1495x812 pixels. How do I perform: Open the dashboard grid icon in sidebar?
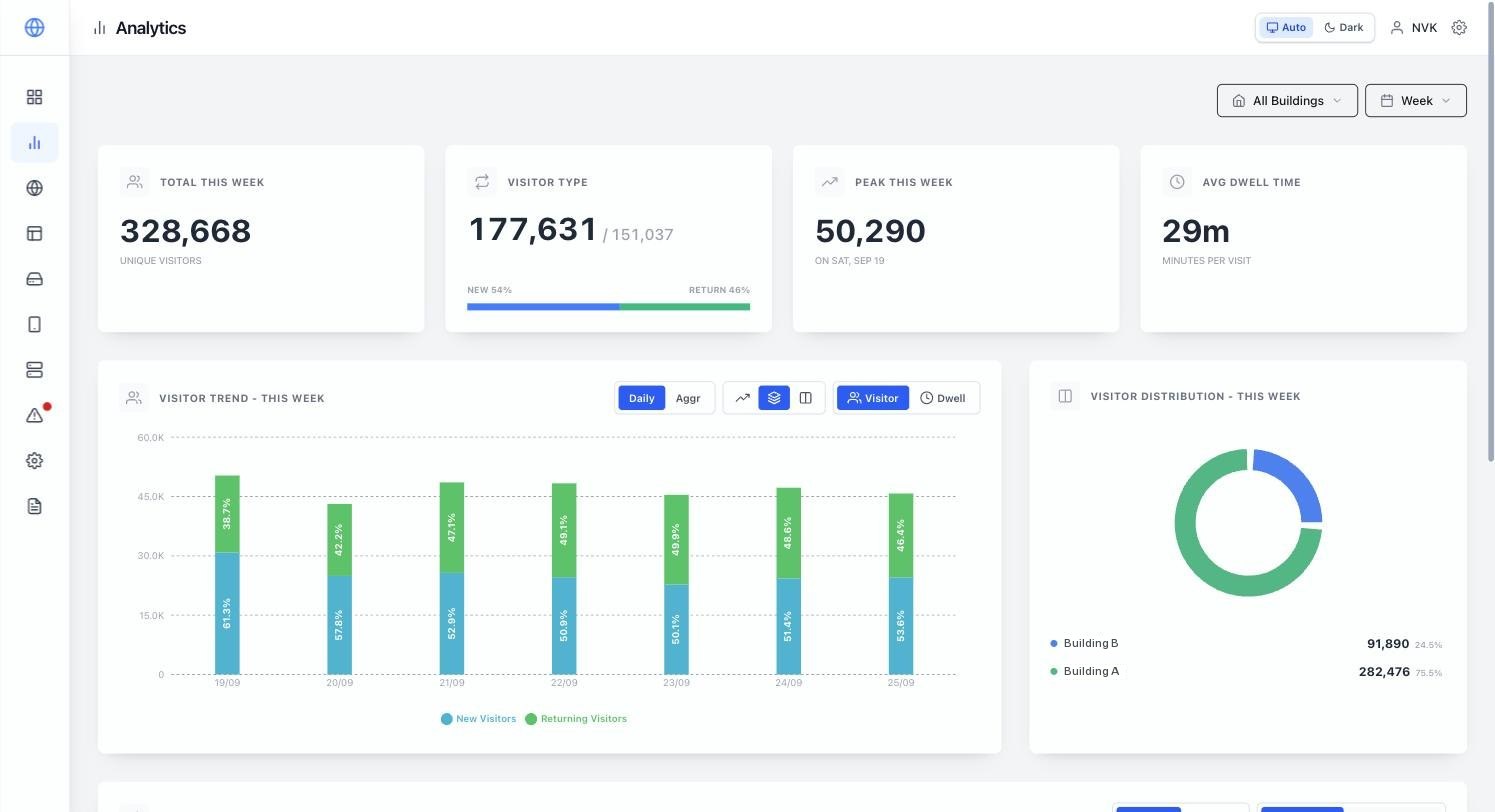coord(34,97)
